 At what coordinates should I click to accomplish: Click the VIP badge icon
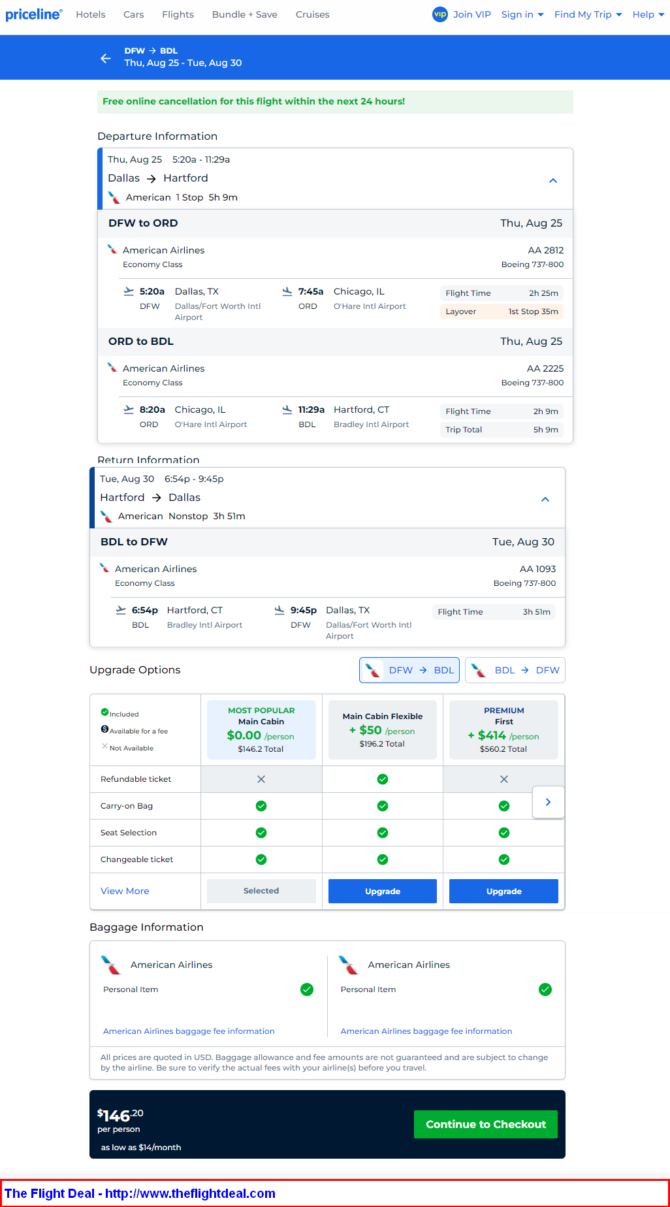click(439, 15)
